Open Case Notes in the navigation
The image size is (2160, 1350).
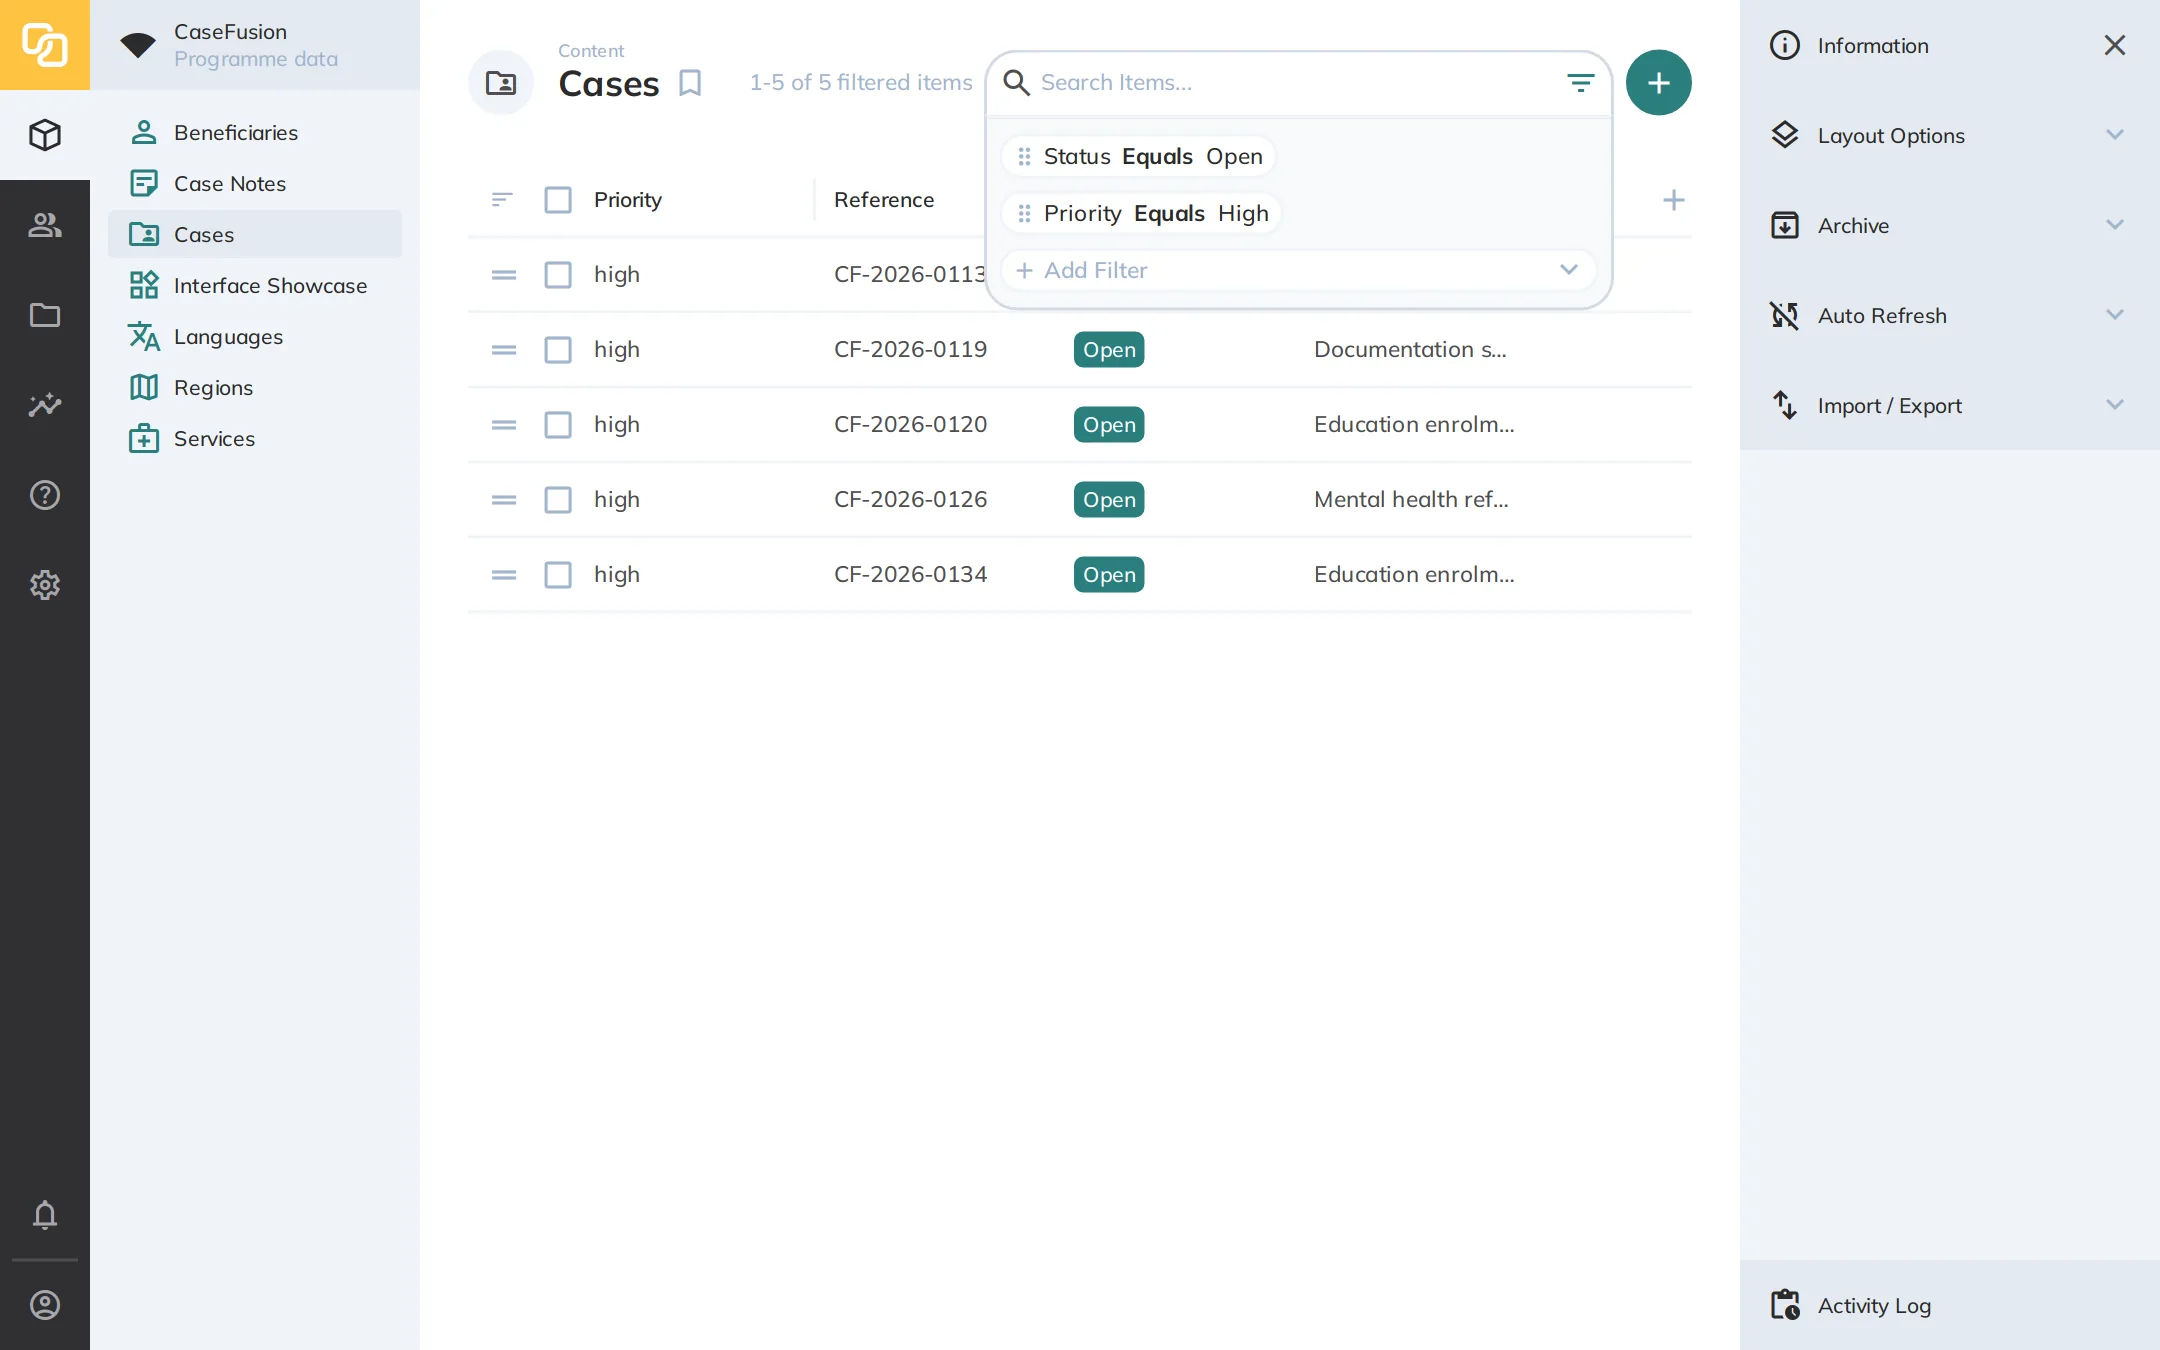coord(255,183)
